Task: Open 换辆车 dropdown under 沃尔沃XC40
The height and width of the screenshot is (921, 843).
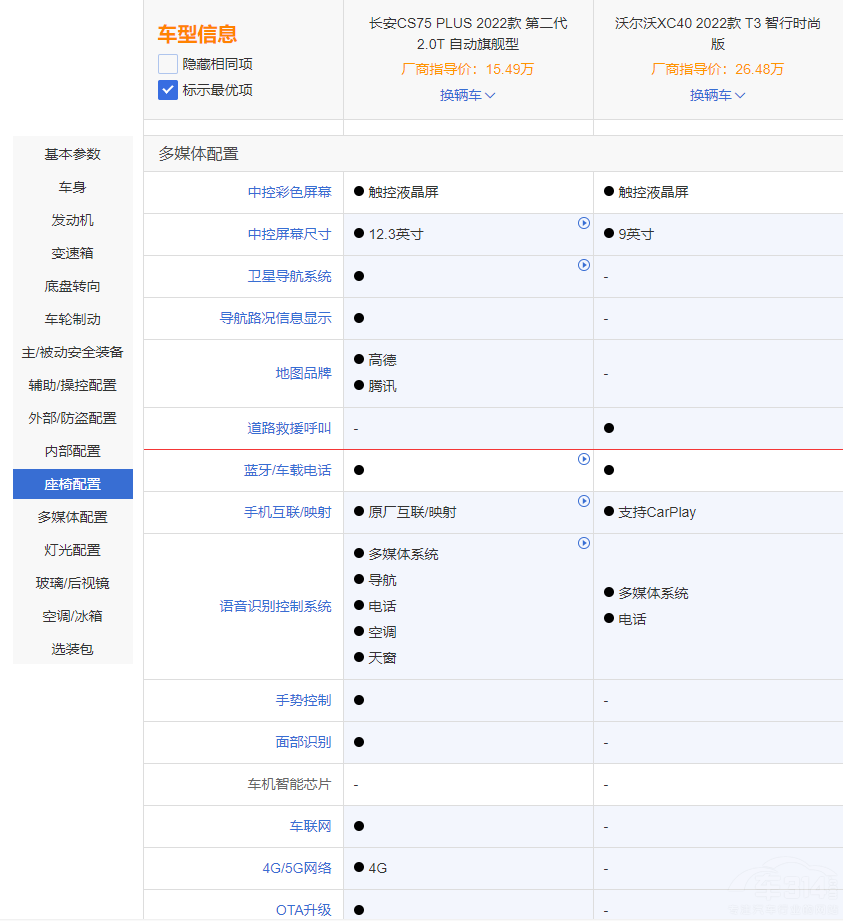Action: click(717, 96)
